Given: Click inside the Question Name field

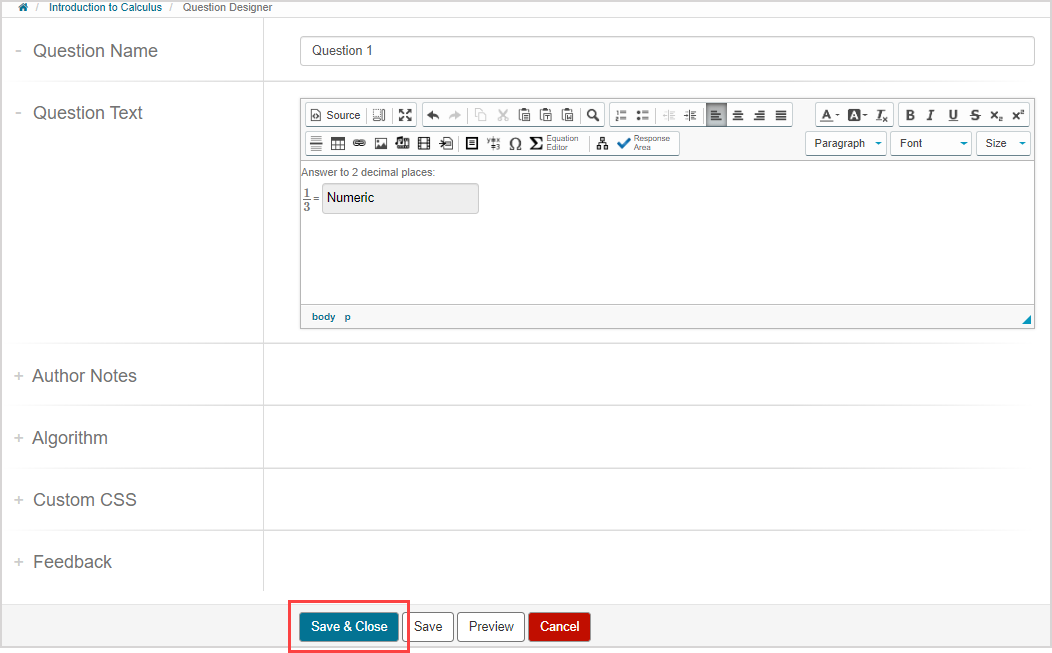Looking at the screenshot, I should coord(667,50).
